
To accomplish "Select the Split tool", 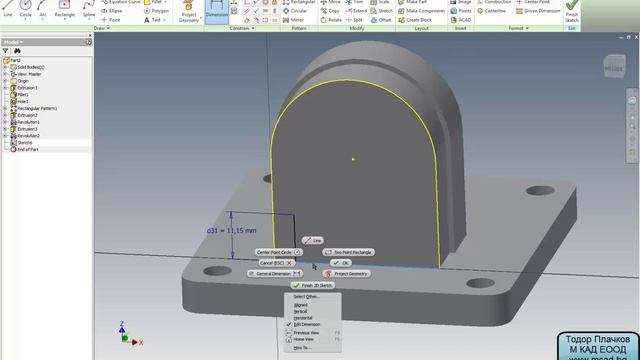I will click(x=354, y=20).
